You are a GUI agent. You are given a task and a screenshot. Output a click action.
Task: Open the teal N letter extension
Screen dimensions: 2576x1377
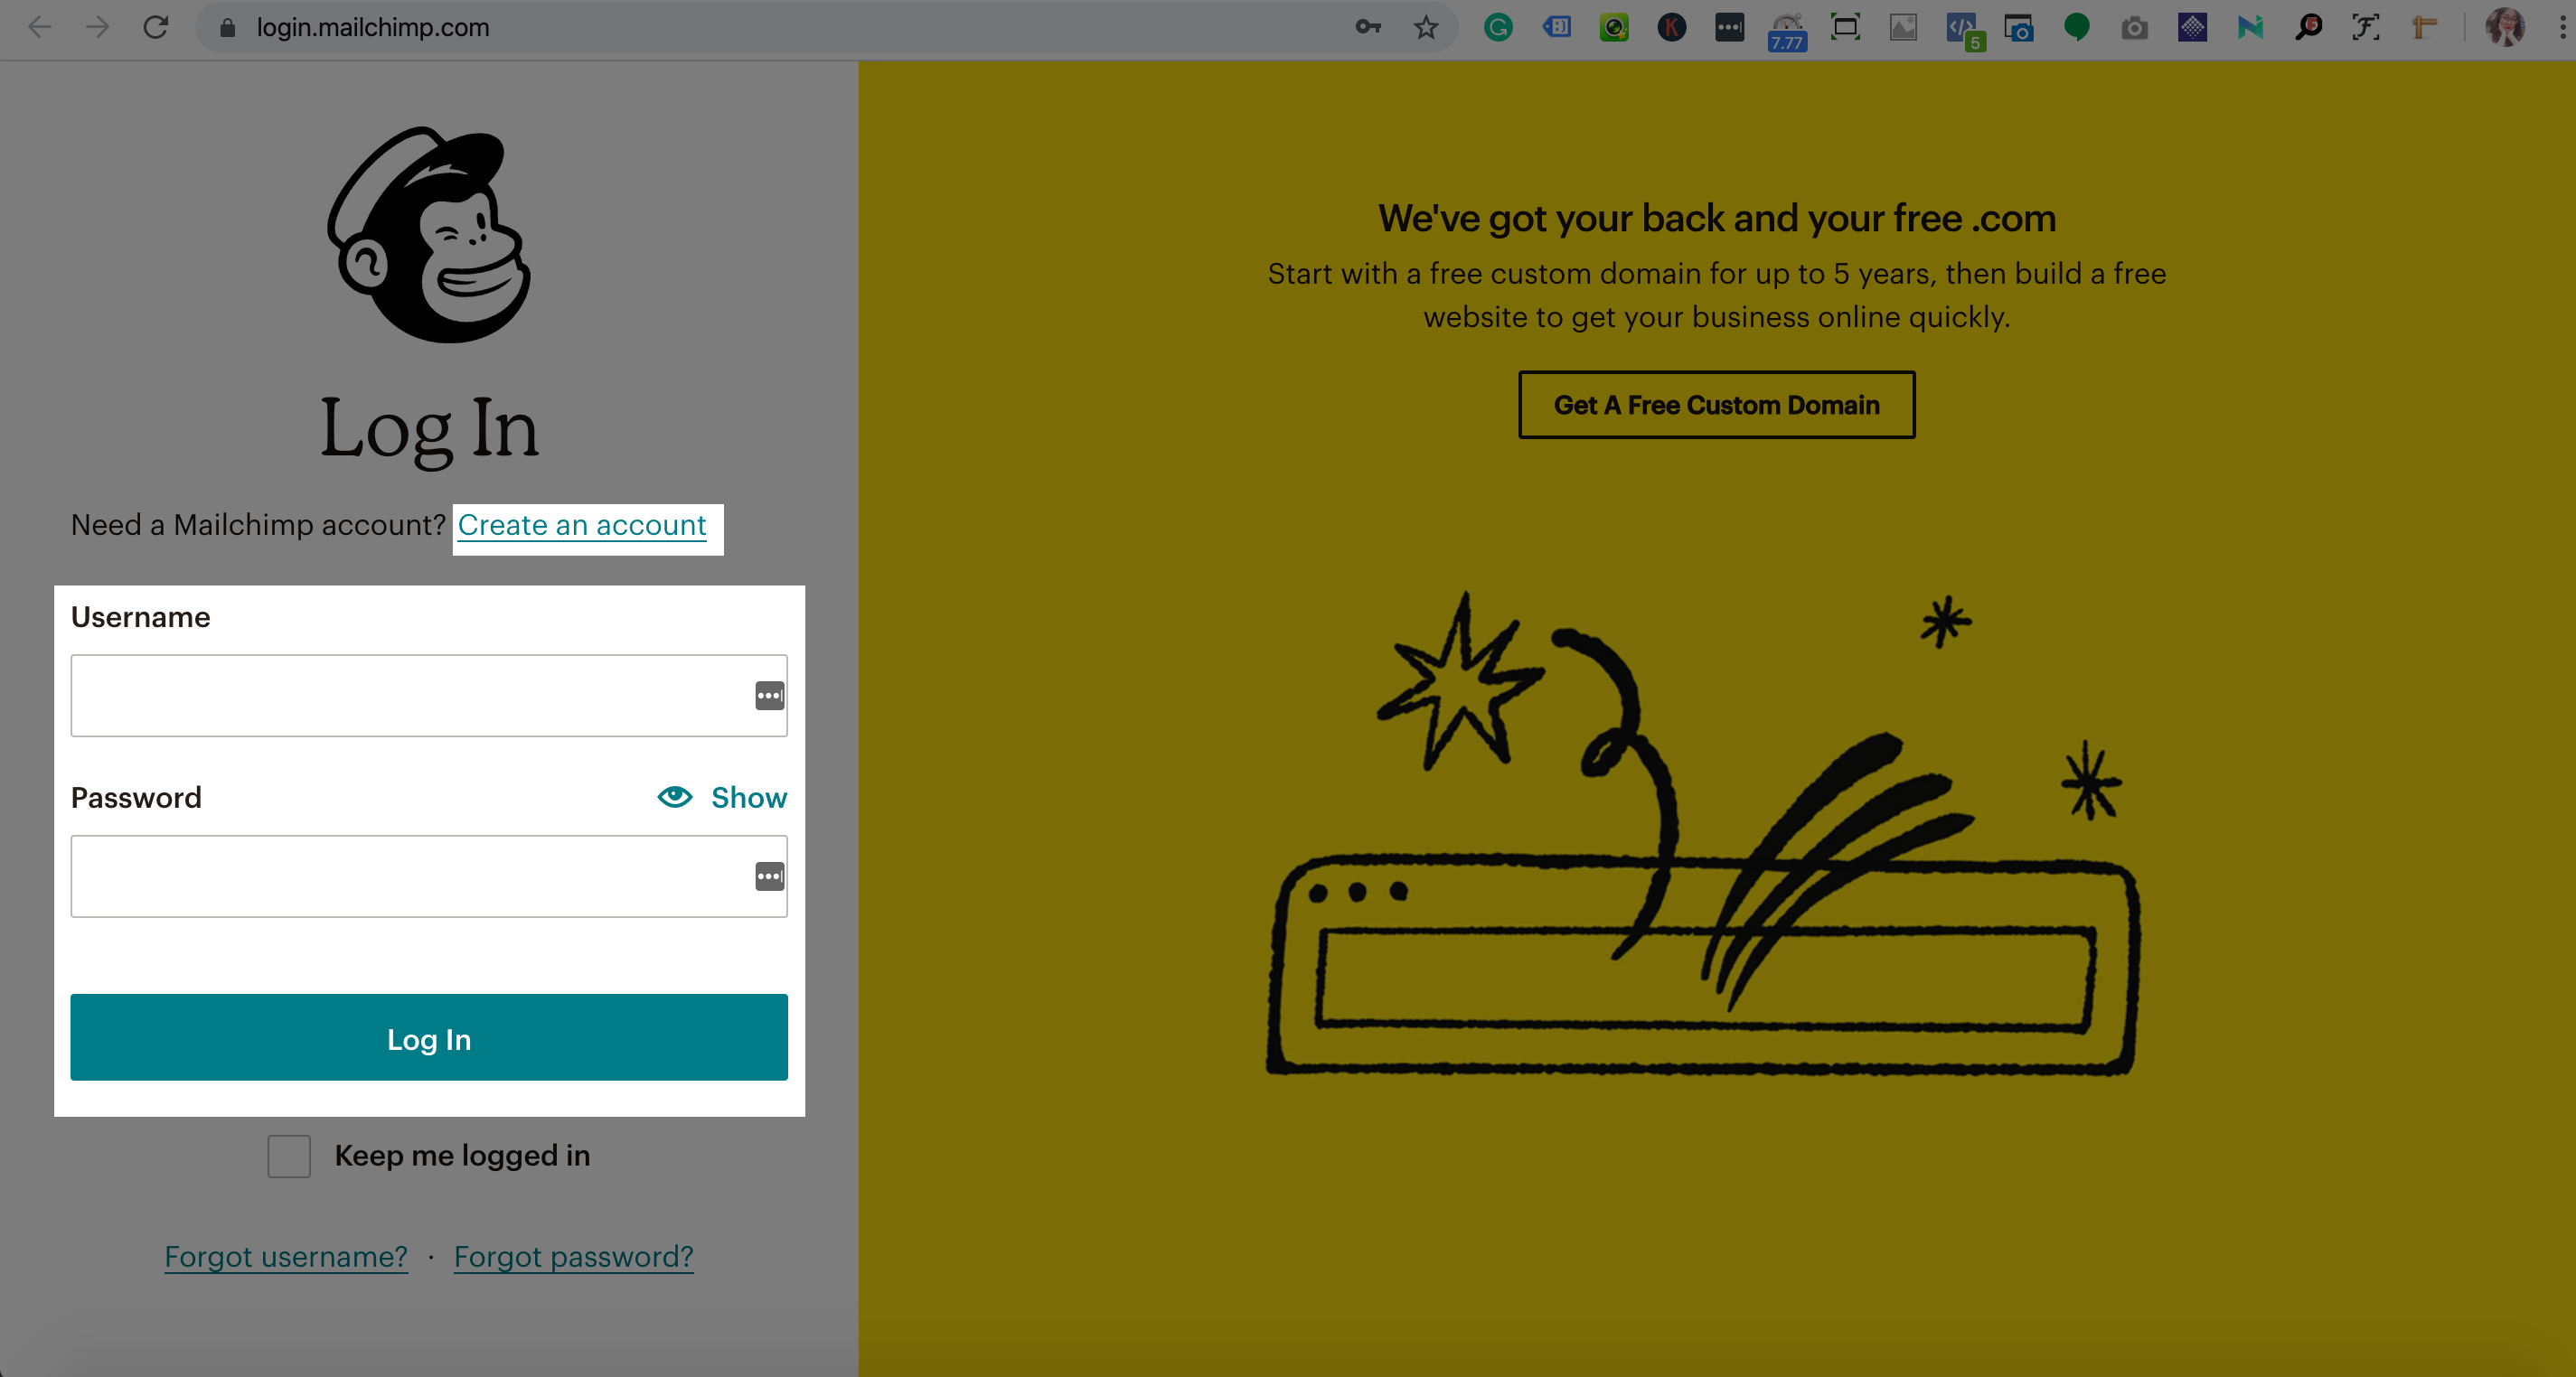point(2250,27)
